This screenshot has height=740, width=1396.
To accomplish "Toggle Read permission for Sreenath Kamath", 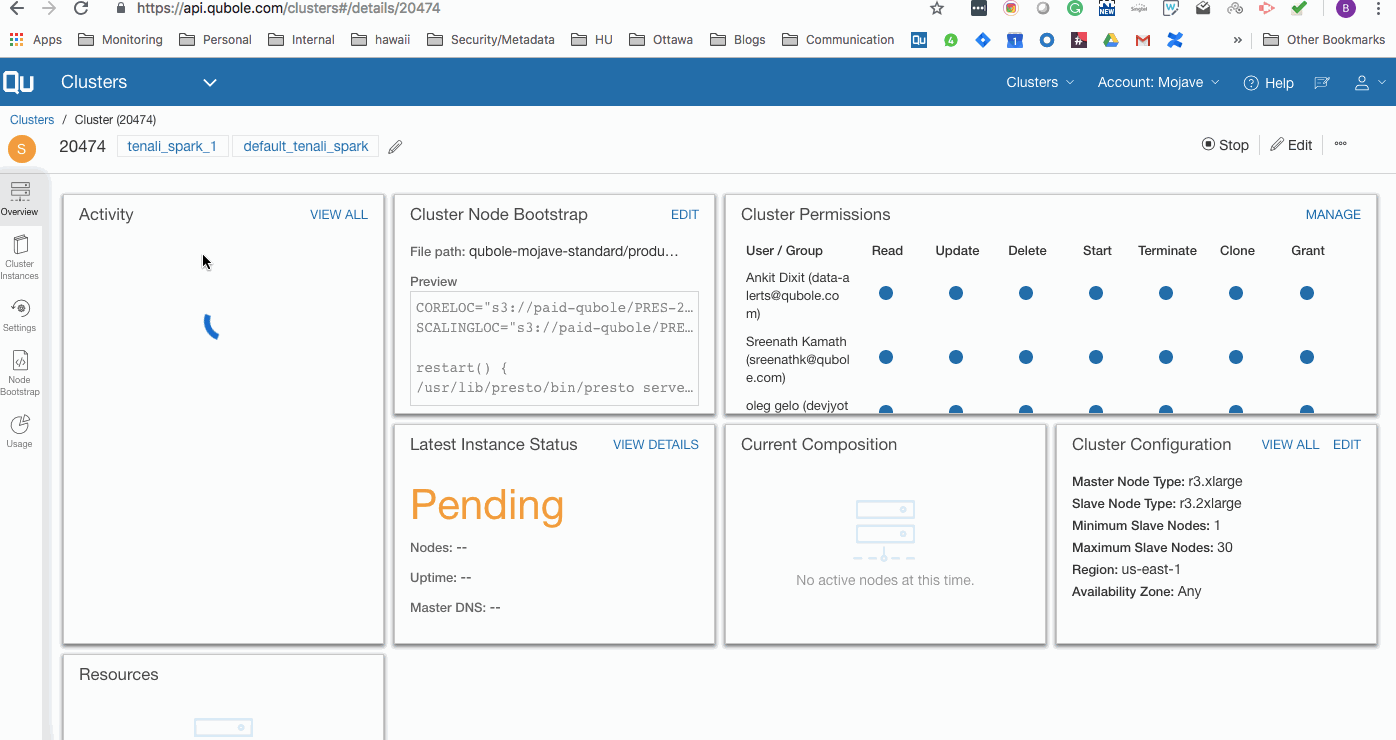I will point(886,357).
